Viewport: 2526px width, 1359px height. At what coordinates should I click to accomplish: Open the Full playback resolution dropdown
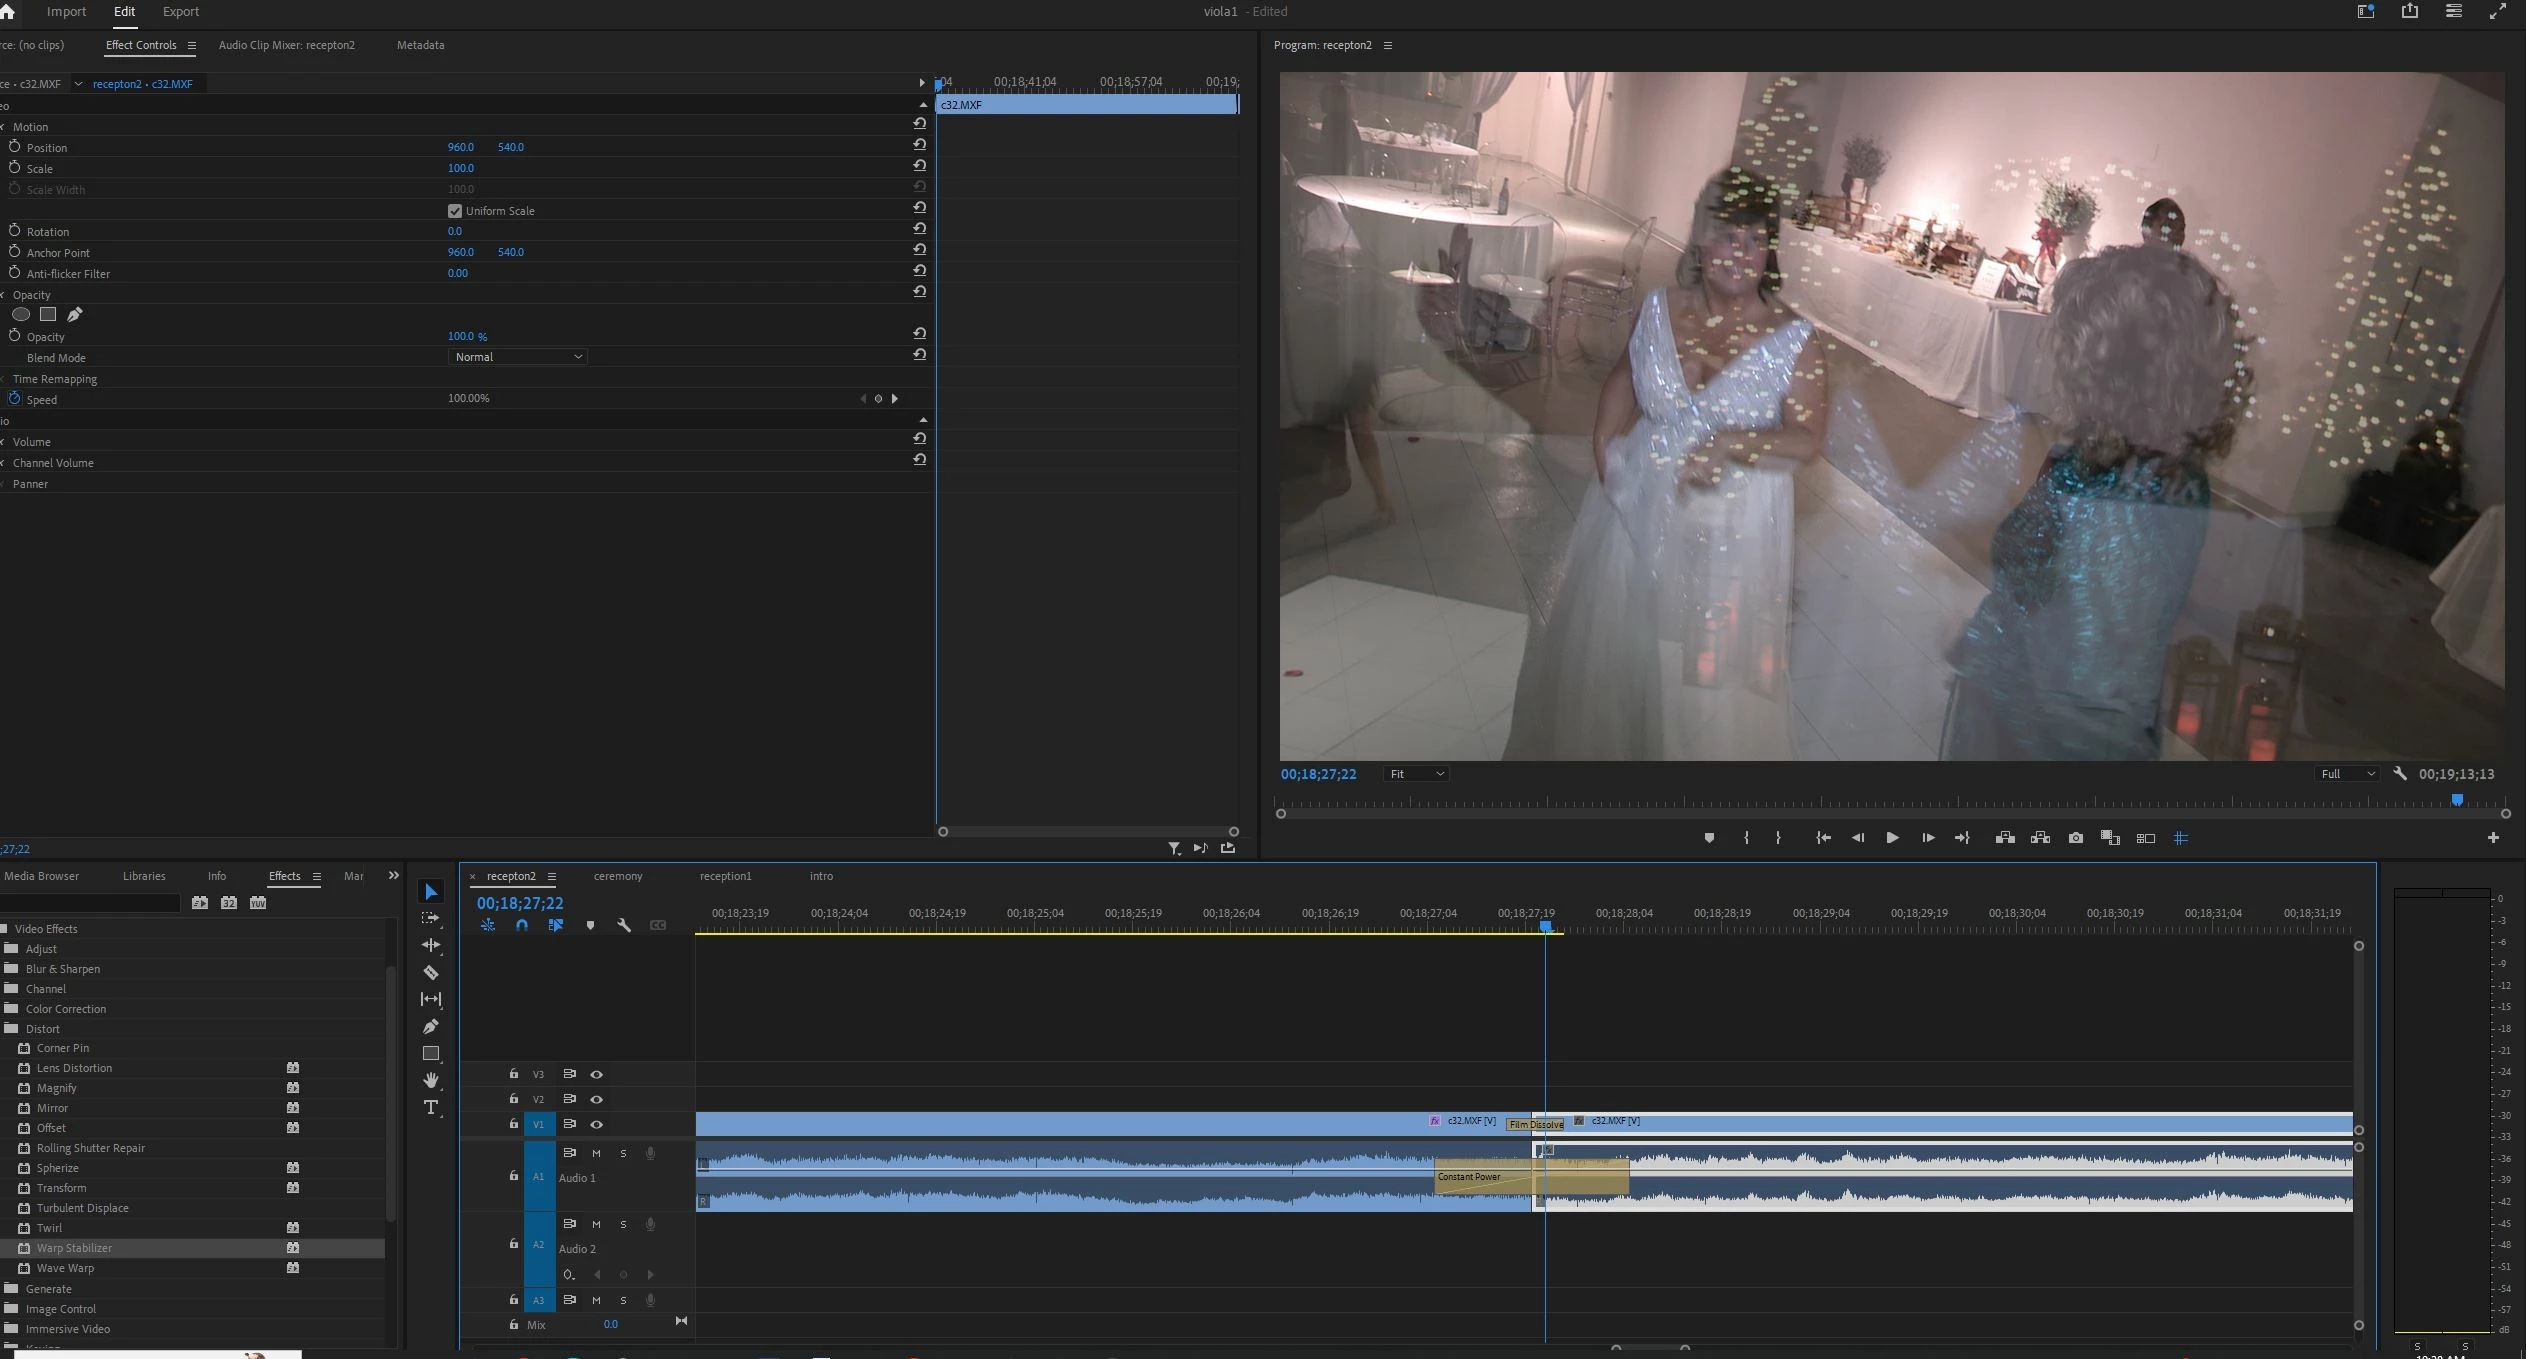click(2347, 774)
